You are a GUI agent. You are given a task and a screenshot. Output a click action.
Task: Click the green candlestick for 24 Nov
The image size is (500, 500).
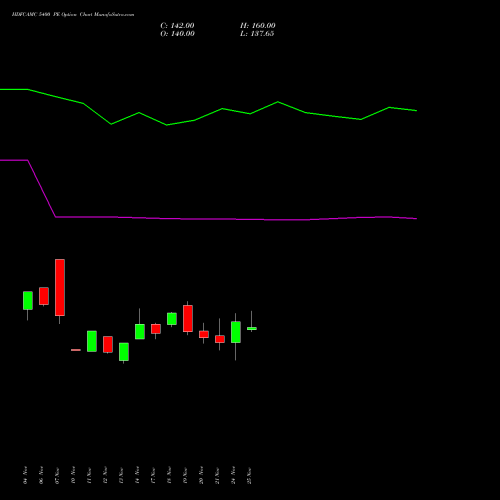click(236, 332)
